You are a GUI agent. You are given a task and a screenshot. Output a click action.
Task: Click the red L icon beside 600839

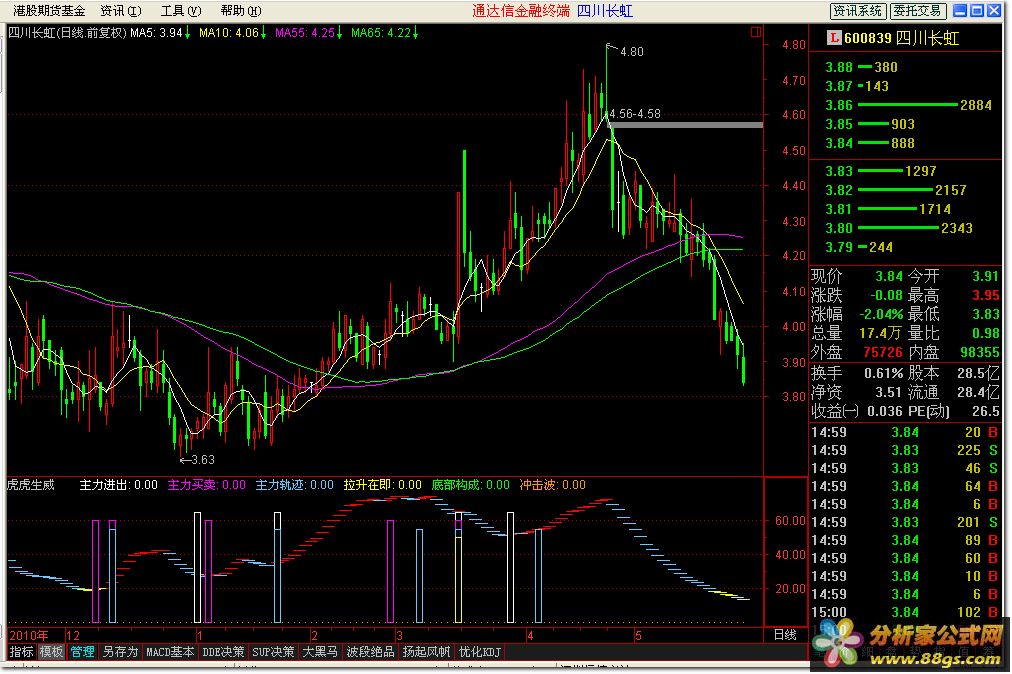pyautogui.click(x=834, y=37)
